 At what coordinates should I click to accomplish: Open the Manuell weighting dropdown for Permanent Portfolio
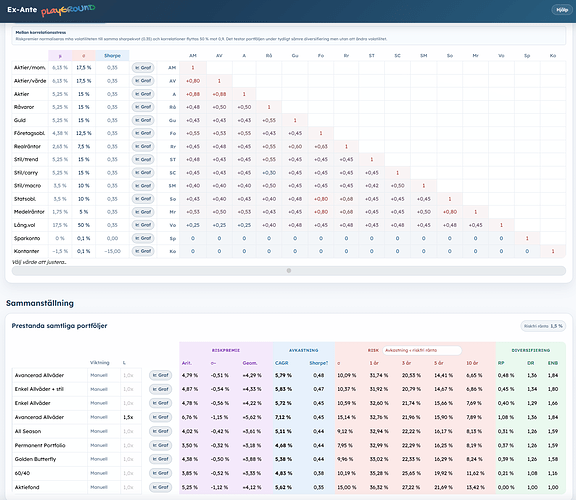tap(99, 445)
